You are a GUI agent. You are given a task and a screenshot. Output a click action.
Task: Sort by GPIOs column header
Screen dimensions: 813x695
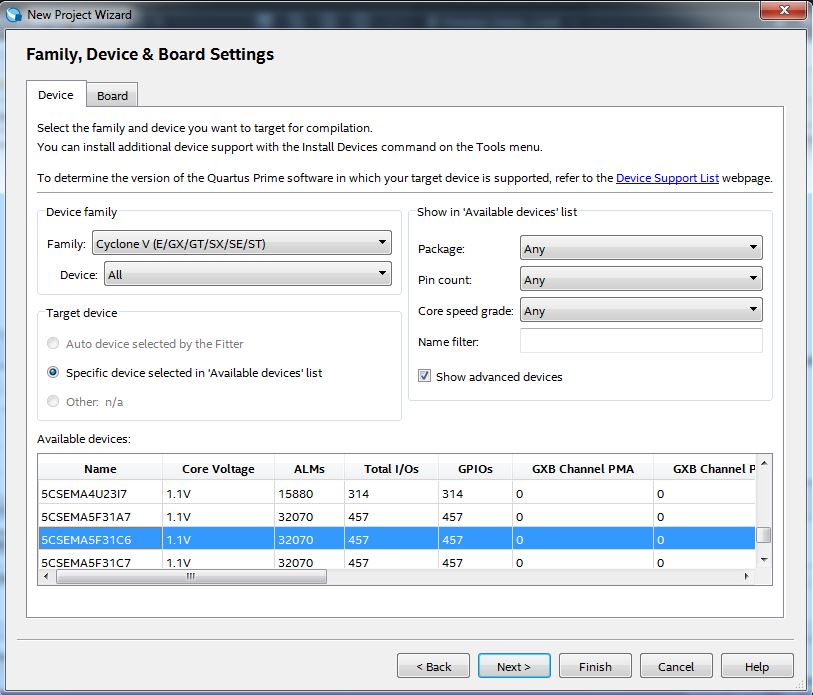tap(475, 469)
